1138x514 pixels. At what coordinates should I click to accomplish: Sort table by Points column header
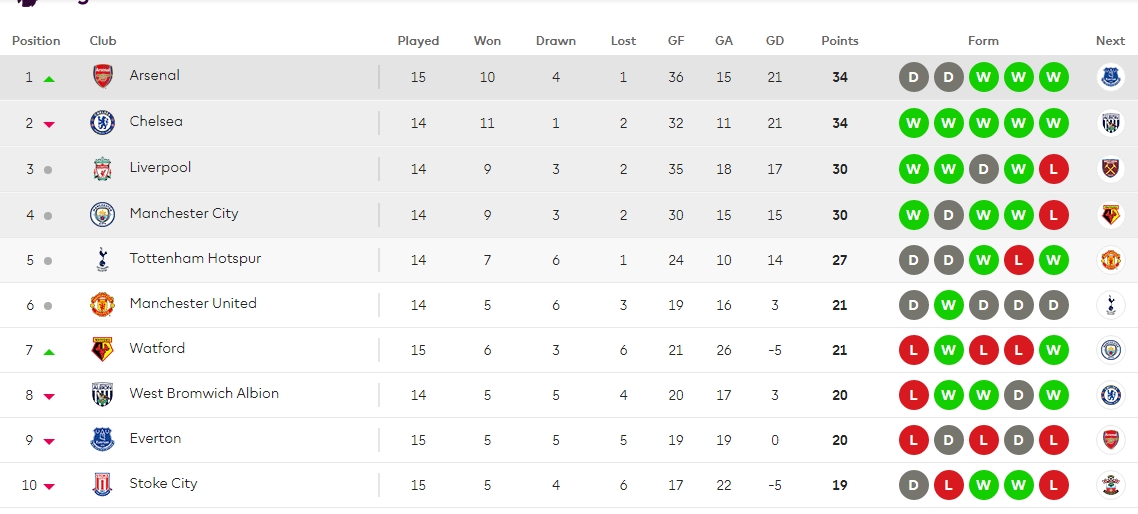pyautogui.click(x=839, y=41)
